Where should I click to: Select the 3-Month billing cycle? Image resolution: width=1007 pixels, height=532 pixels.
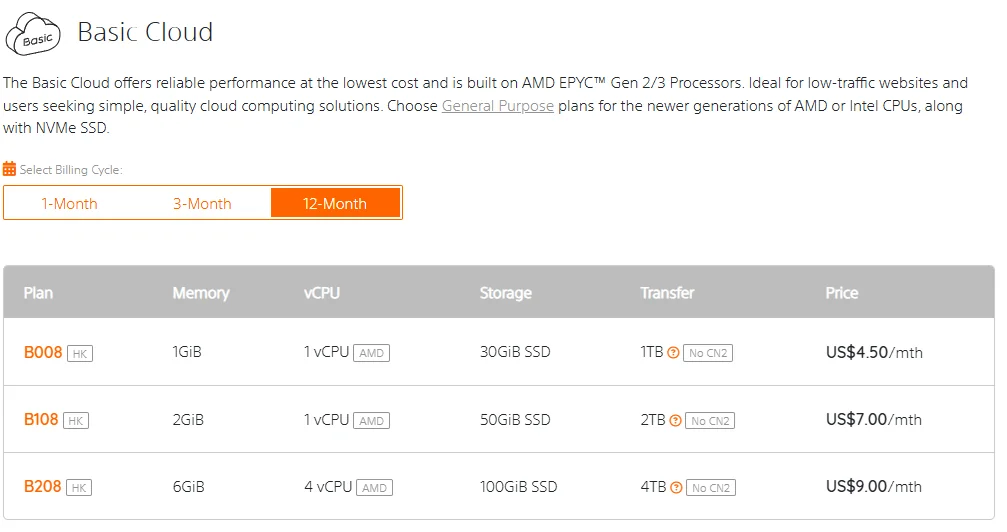point(202,204)
